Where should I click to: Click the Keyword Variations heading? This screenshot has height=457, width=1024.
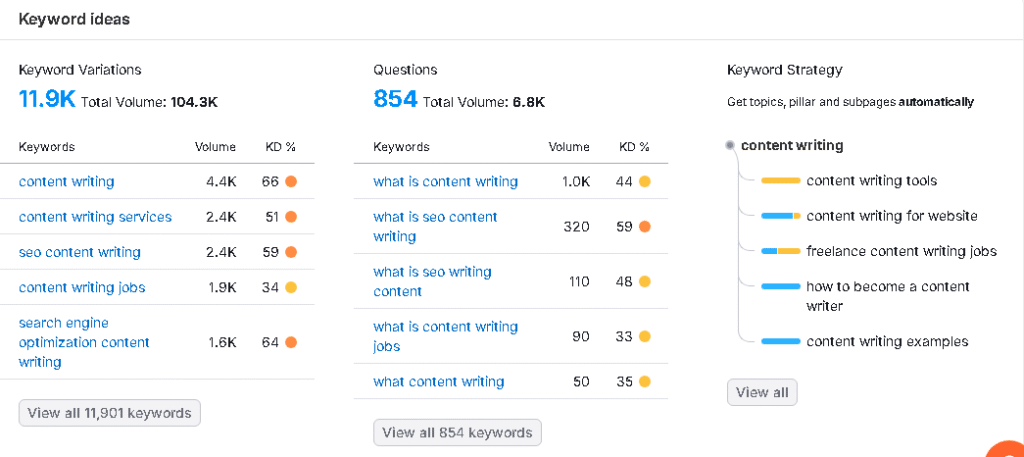point(80,70)
